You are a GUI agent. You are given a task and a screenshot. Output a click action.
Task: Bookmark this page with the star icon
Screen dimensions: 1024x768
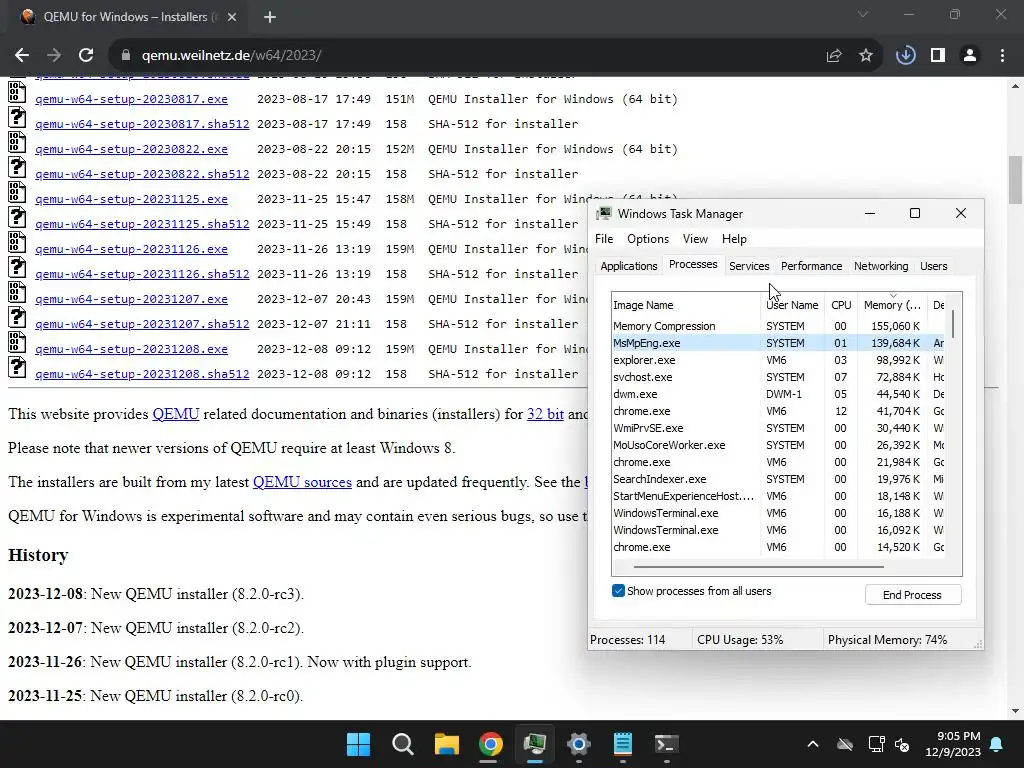pyautogui.click(x=866, y=56)
